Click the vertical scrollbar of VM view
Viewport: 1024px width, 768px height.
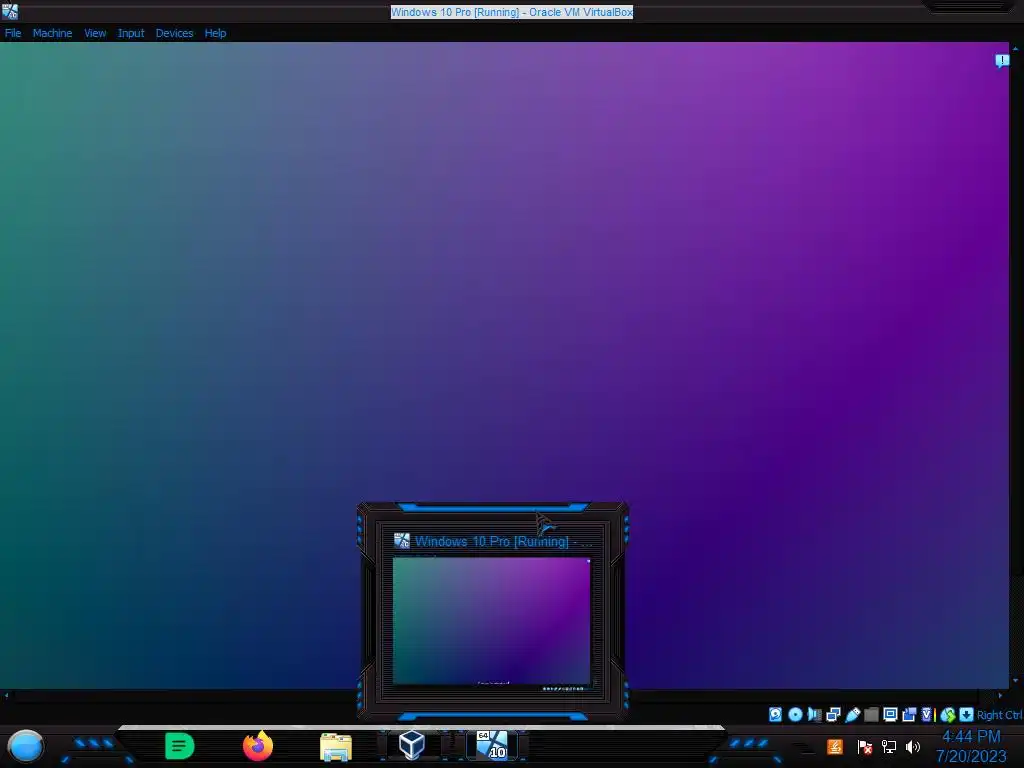coord(1016,366)
